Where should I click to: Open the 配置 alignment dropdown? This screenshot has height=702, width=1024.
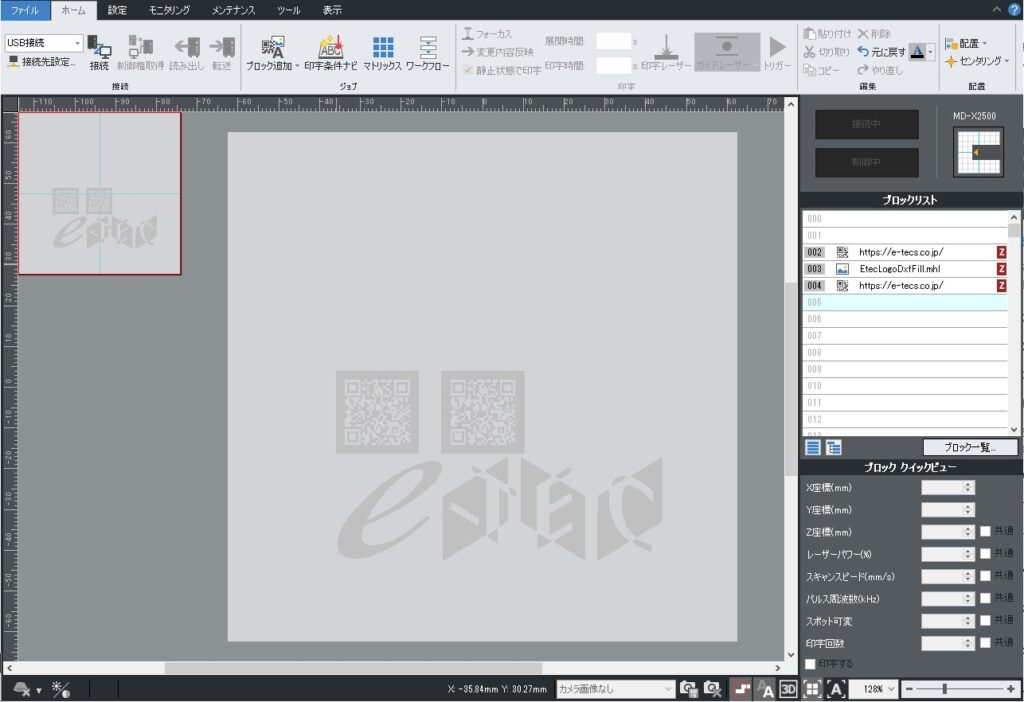pos(966,43)
